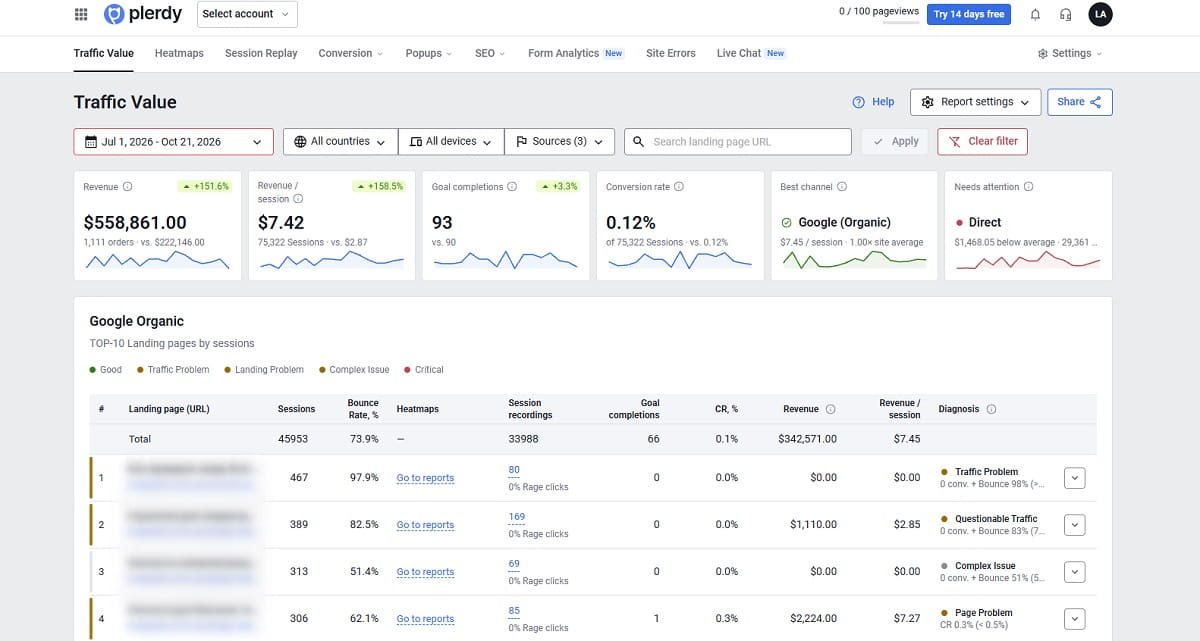Open the support headset icon
1200x641 pixels.
coord(1066,14)
